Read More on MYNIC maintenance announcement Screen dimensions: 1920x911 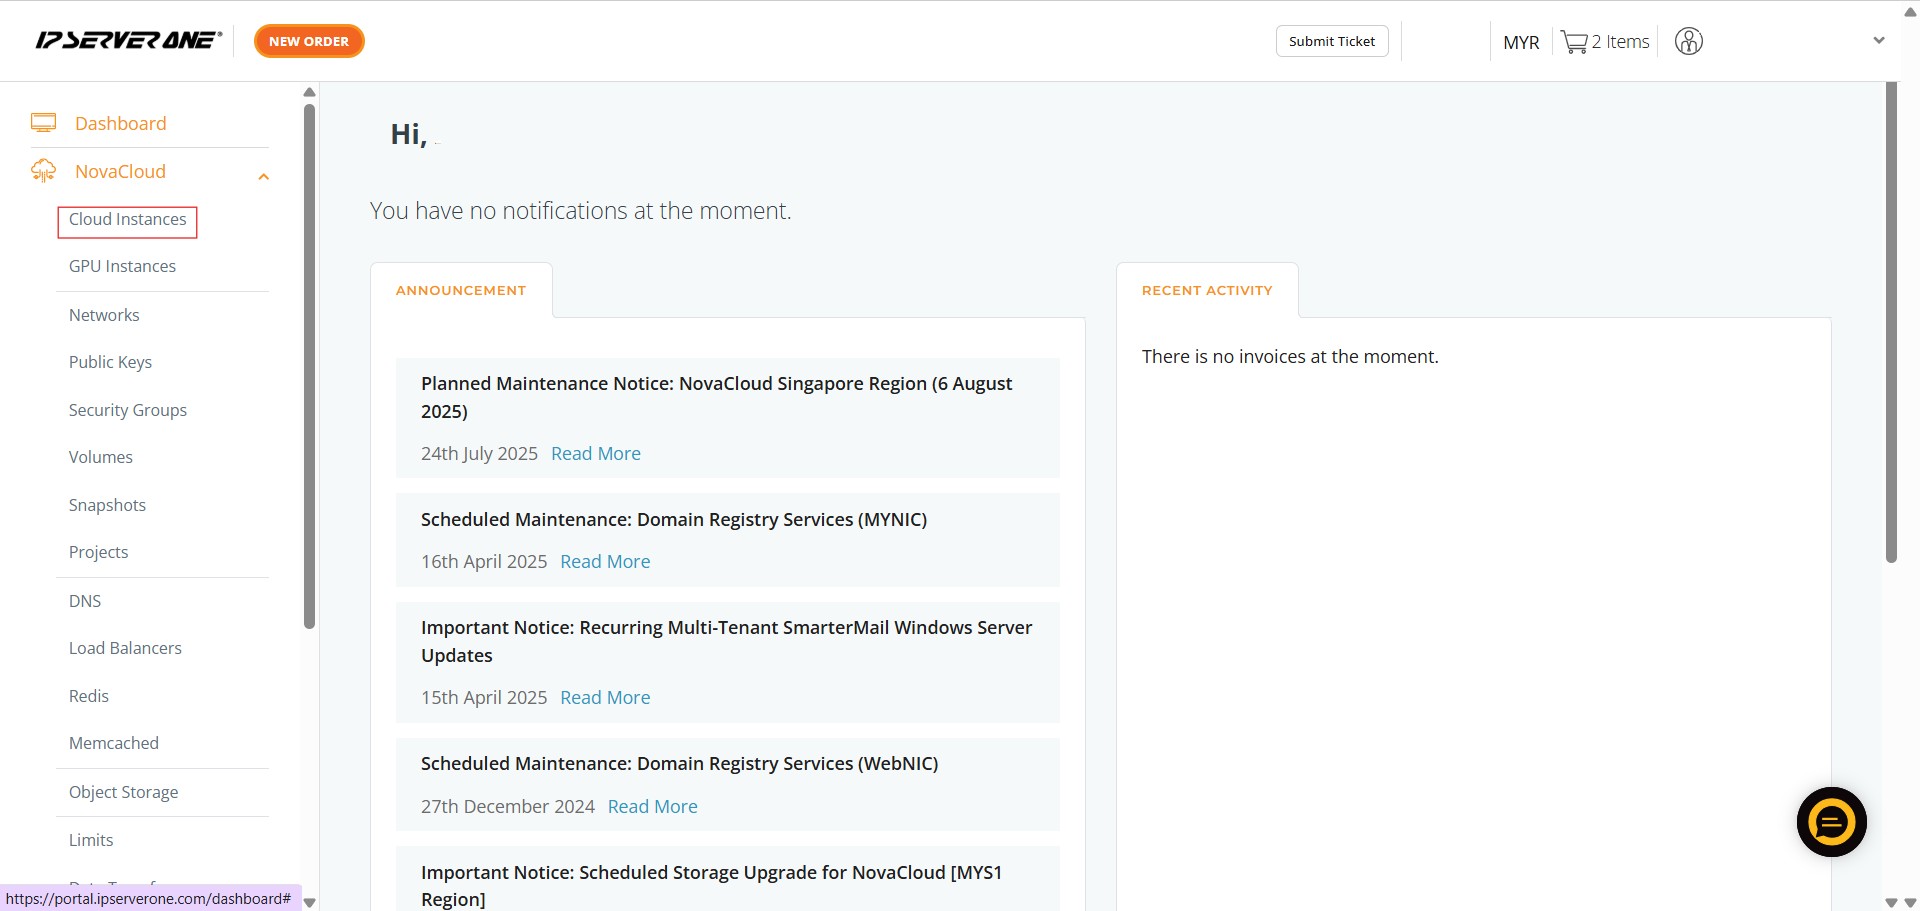point(605,561)
